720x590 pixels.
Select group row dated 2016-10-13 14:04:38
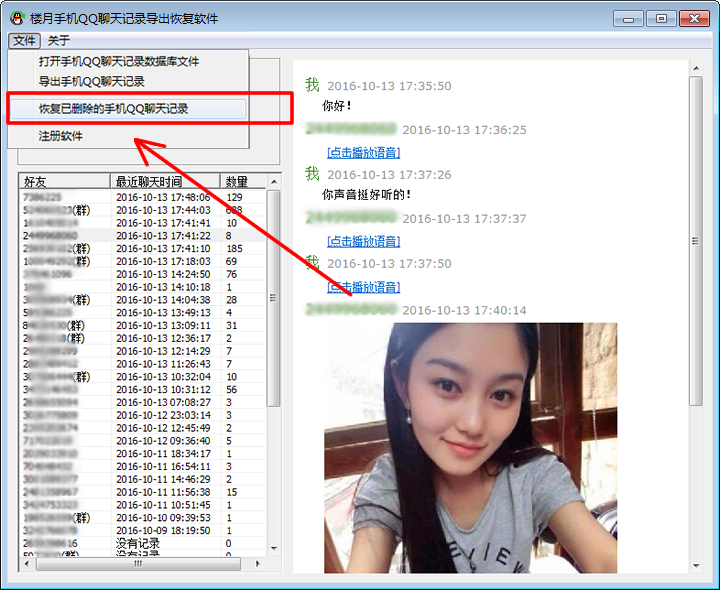point(142,300)
